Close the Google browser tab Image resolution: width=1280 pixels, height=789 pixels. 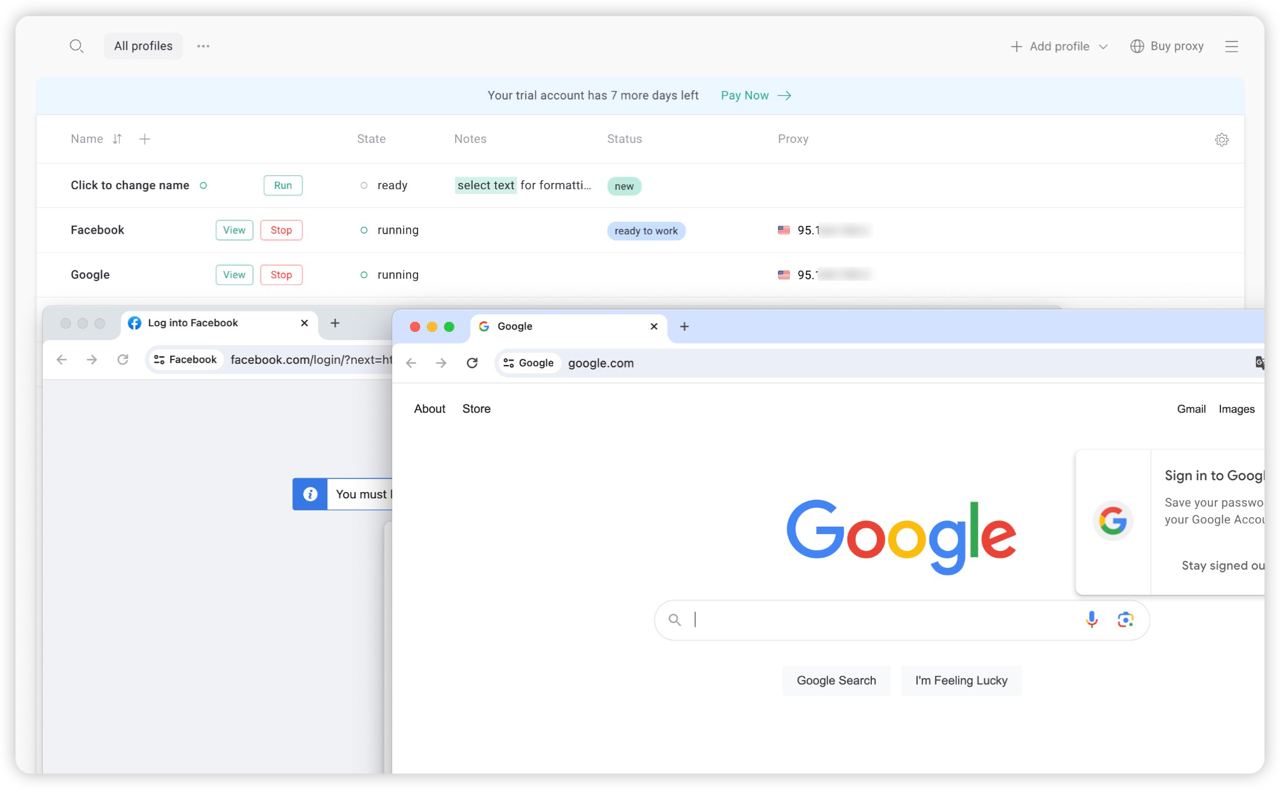point(654,327)
